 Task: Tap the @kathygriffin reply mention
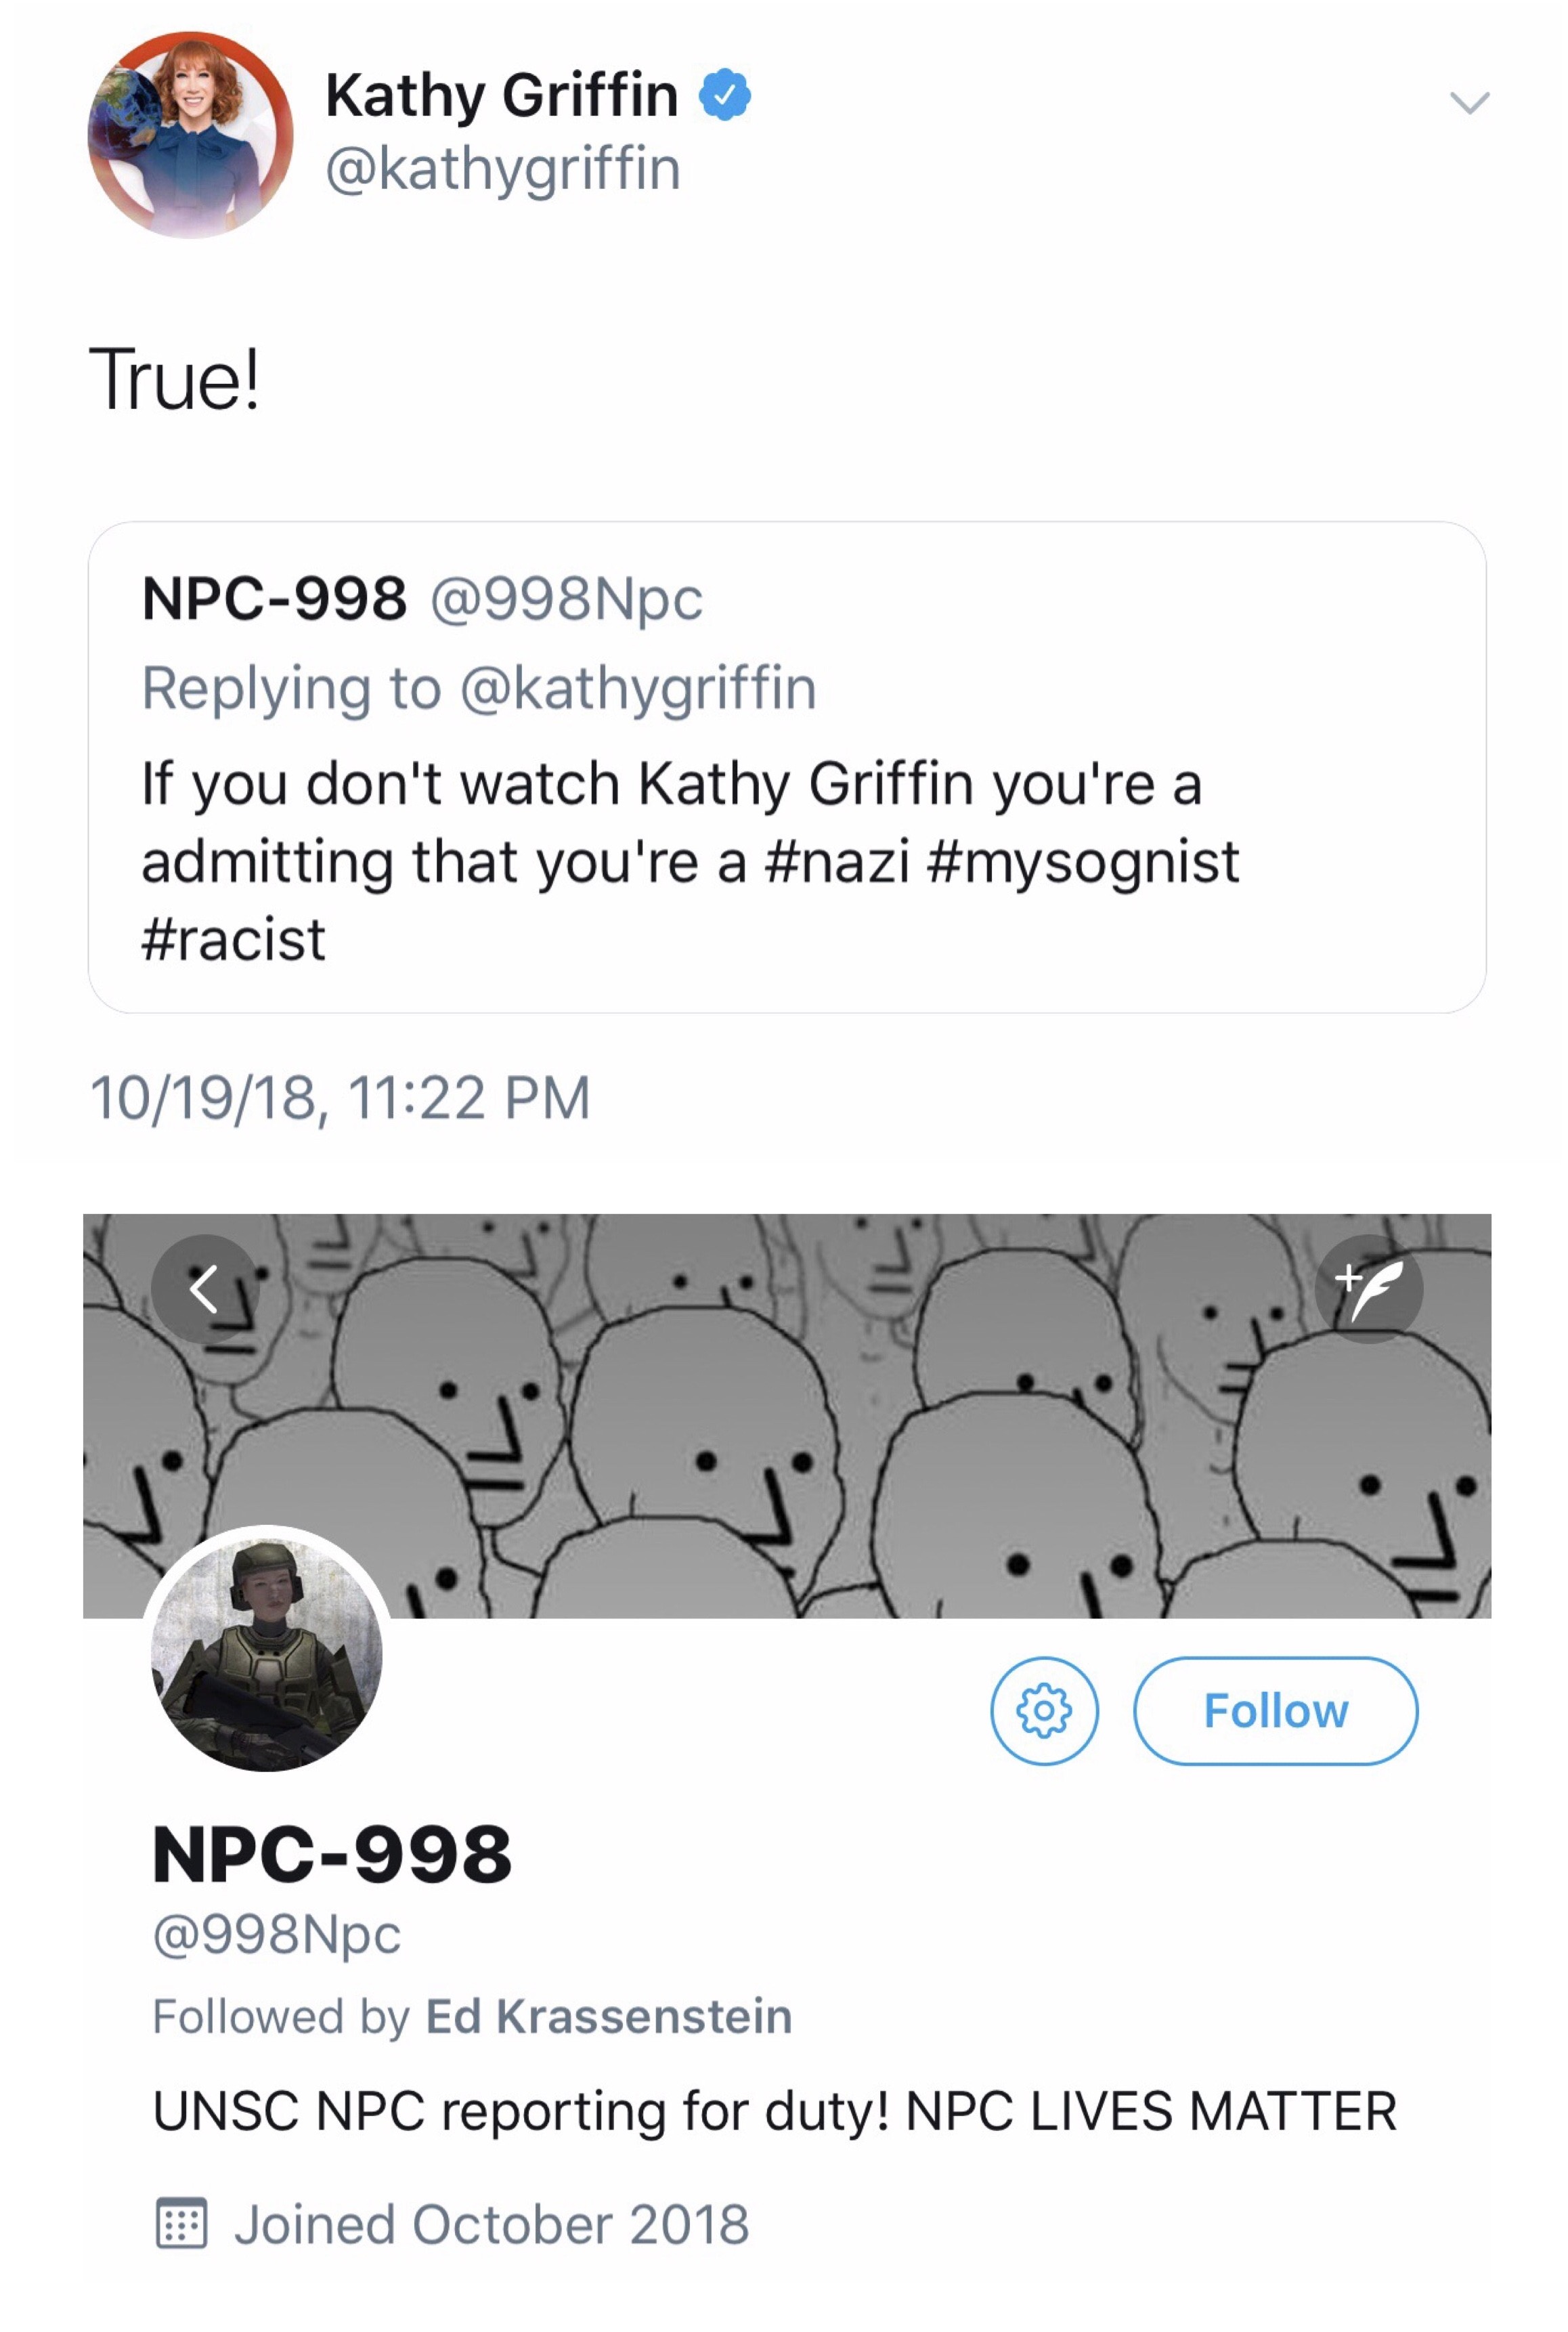637,691
